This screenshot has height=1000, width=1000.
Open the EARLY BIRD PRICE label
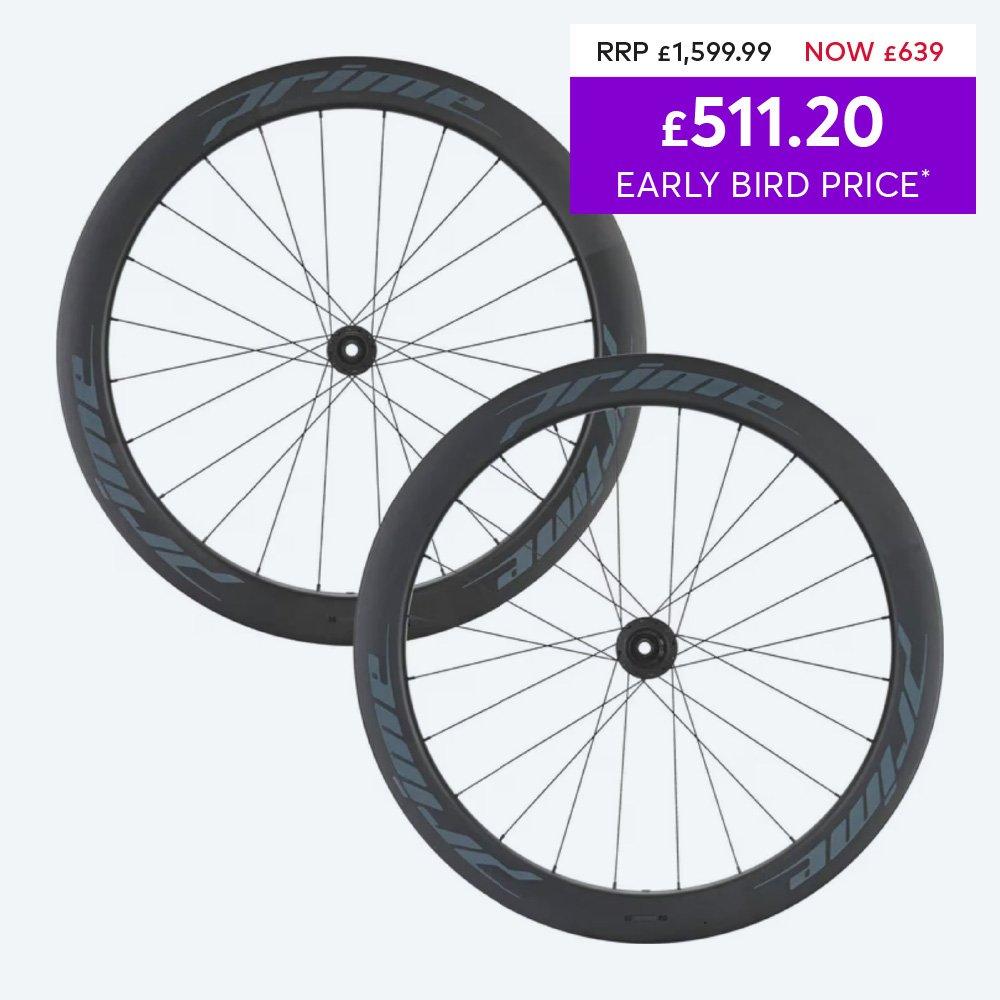pos(767,185)
